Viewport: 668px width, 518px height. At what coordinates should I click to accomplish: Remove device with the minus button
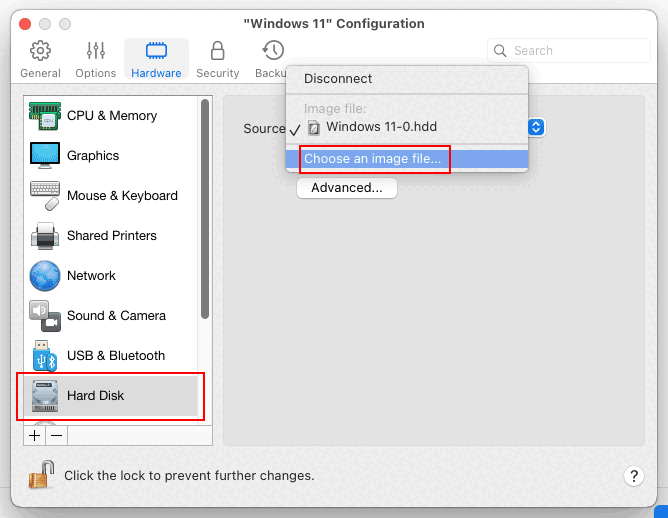point(57,436)
